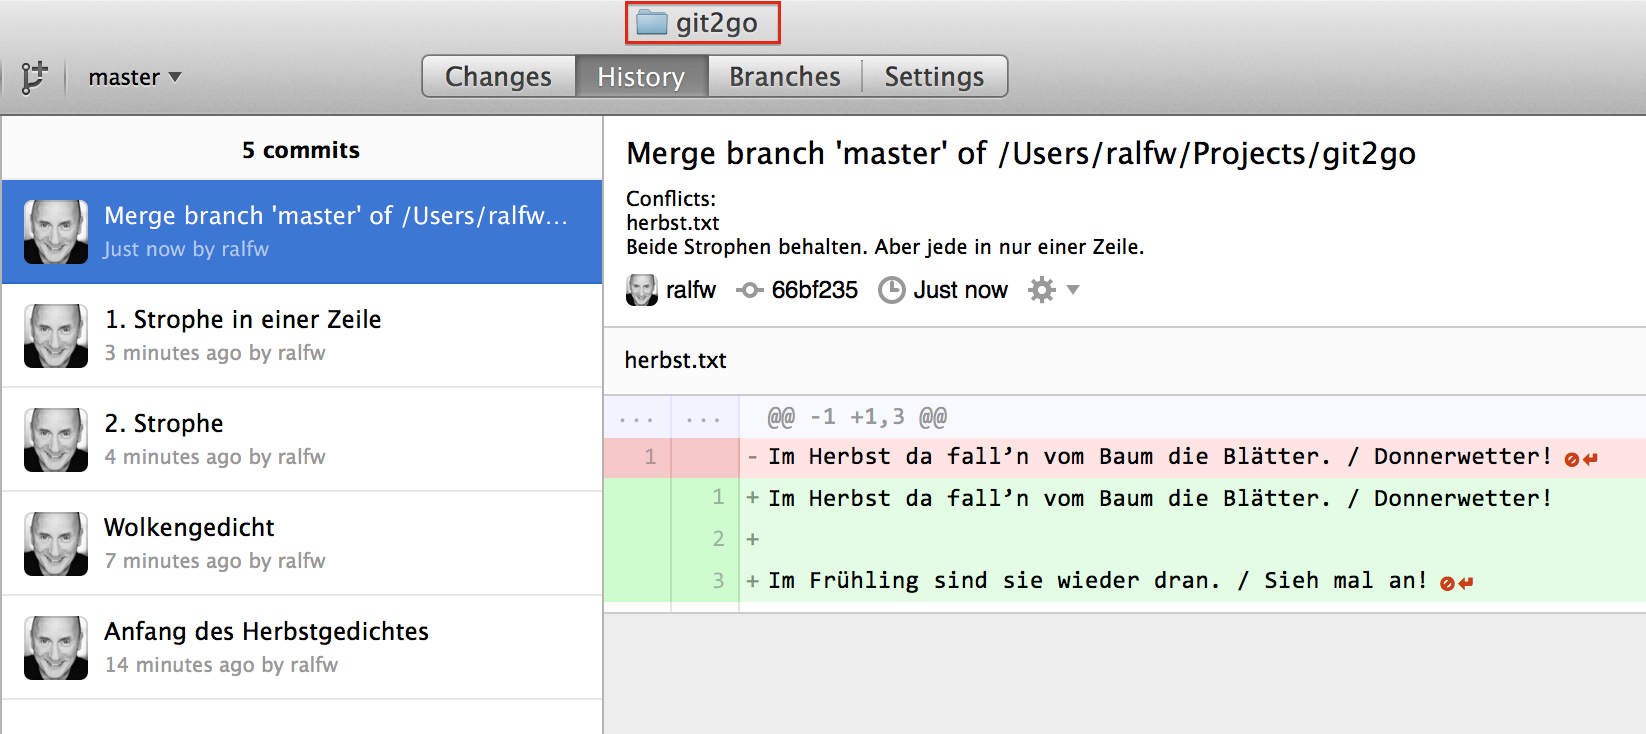
Task: Click the git2go repository title
Action: click(716, 22)
